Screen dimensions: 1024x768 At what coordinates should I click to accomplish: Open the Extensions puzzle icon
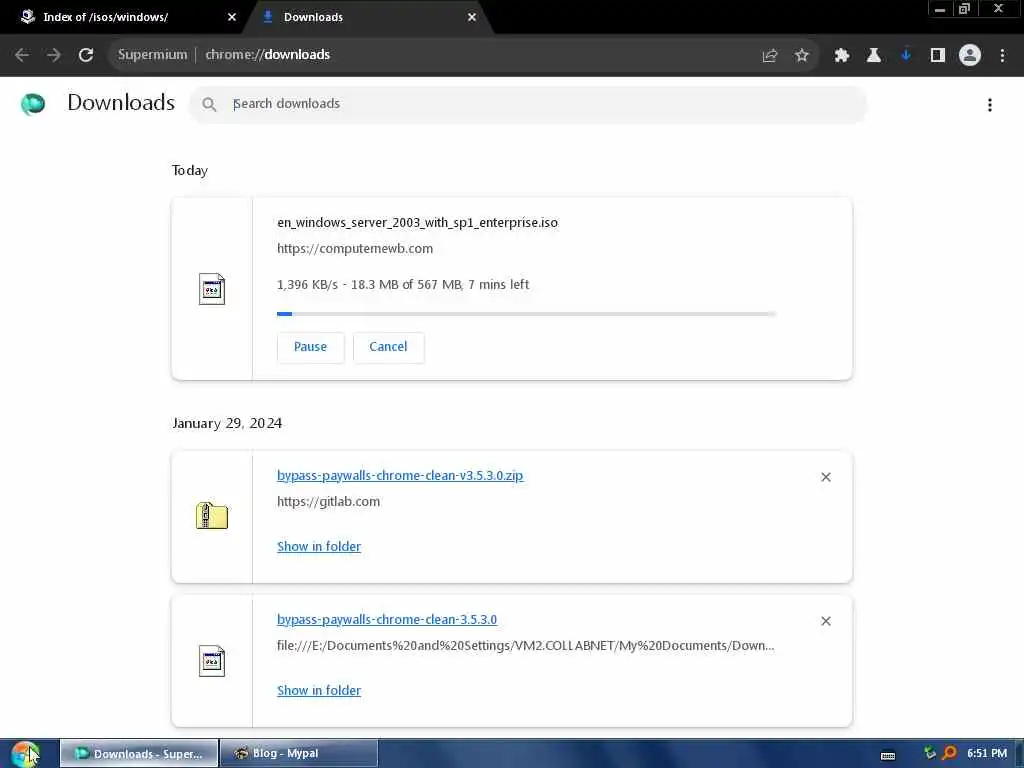tap(842, 56)
